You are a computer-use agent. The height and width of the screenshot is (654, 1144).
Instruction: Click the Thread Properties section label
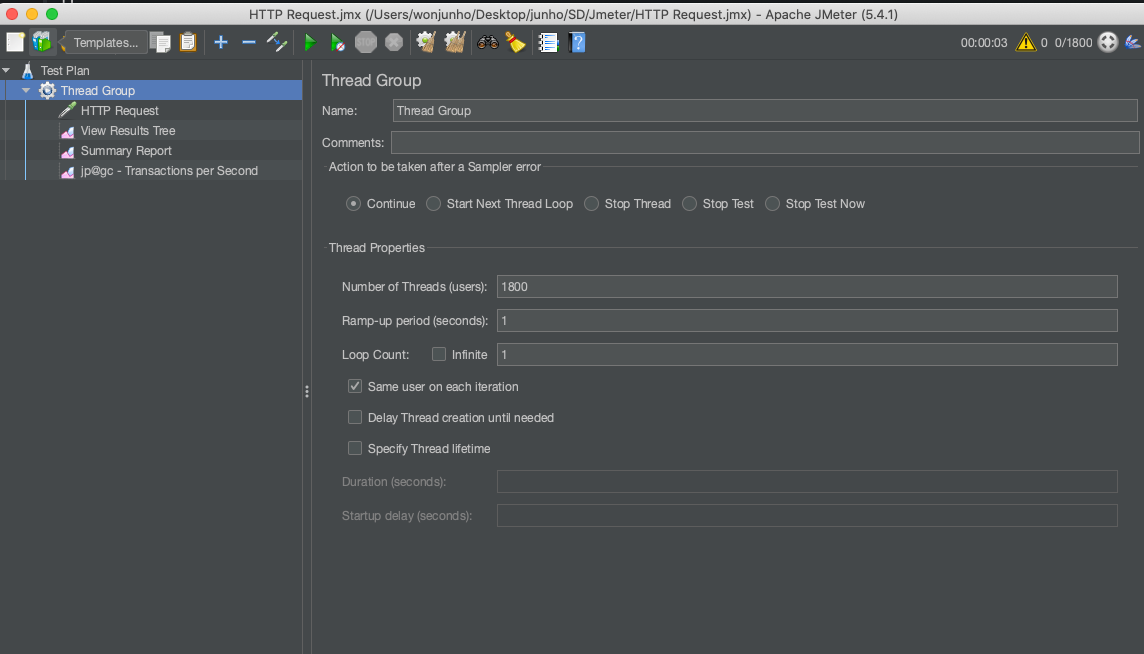376,248
